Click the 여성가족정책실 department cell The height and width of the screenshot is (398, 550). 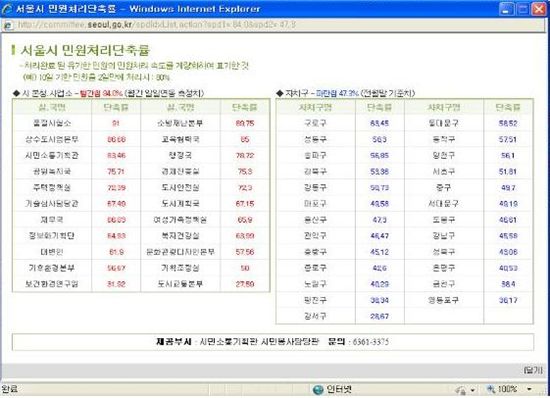[x=180, y=220]
